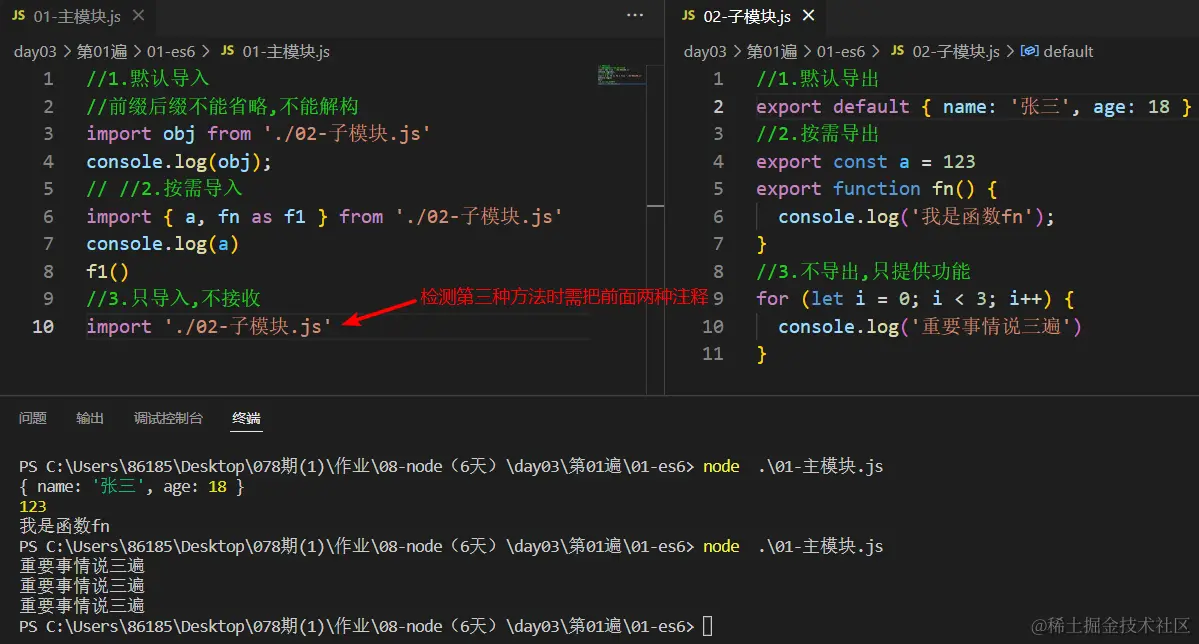Click the comment '//1.默认导出' in right editor
The image size is (1199, 644).
click(817, 79)
